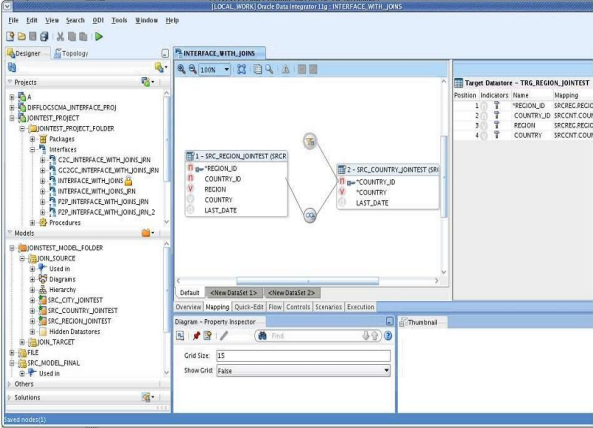The image size is (593, 428).
Task: Run the interface with green play icon
Action: 99,37
